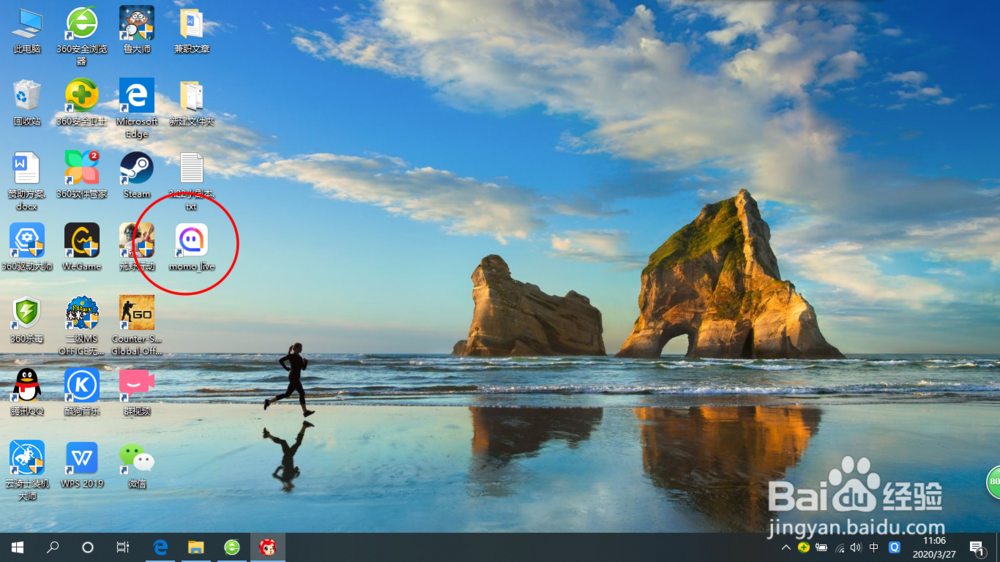Image resolution: width=1000 pixels, height=562 pixels.
Task: Select the WeGame desktop shortcut
Action: click(x=82, y=248)
